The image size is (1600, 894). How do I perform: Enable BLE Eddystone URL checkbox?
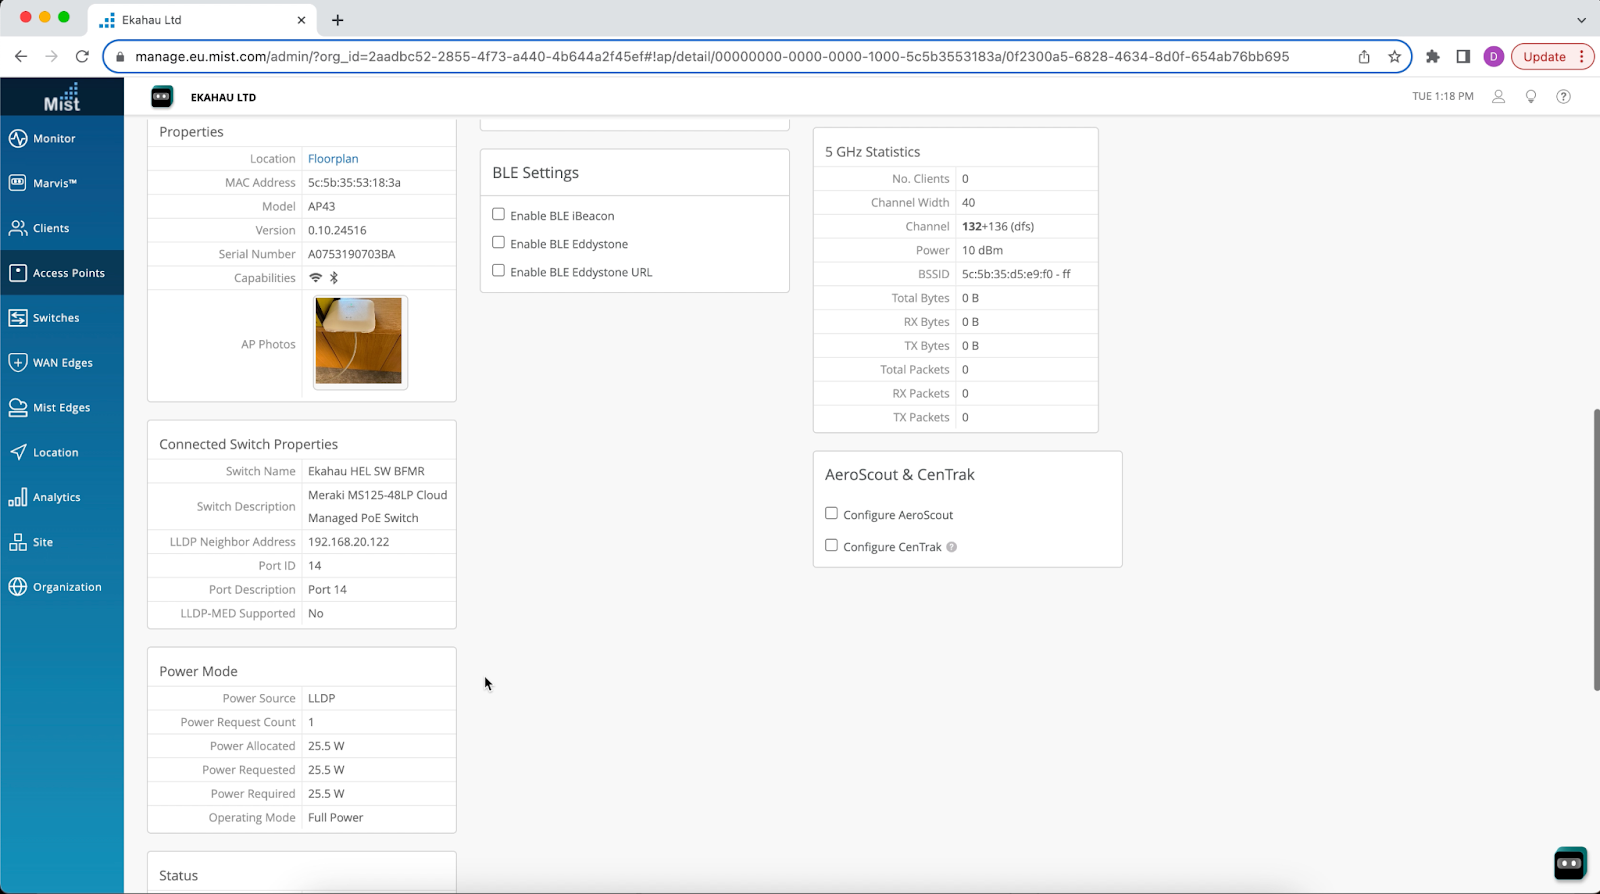(498, 270)
